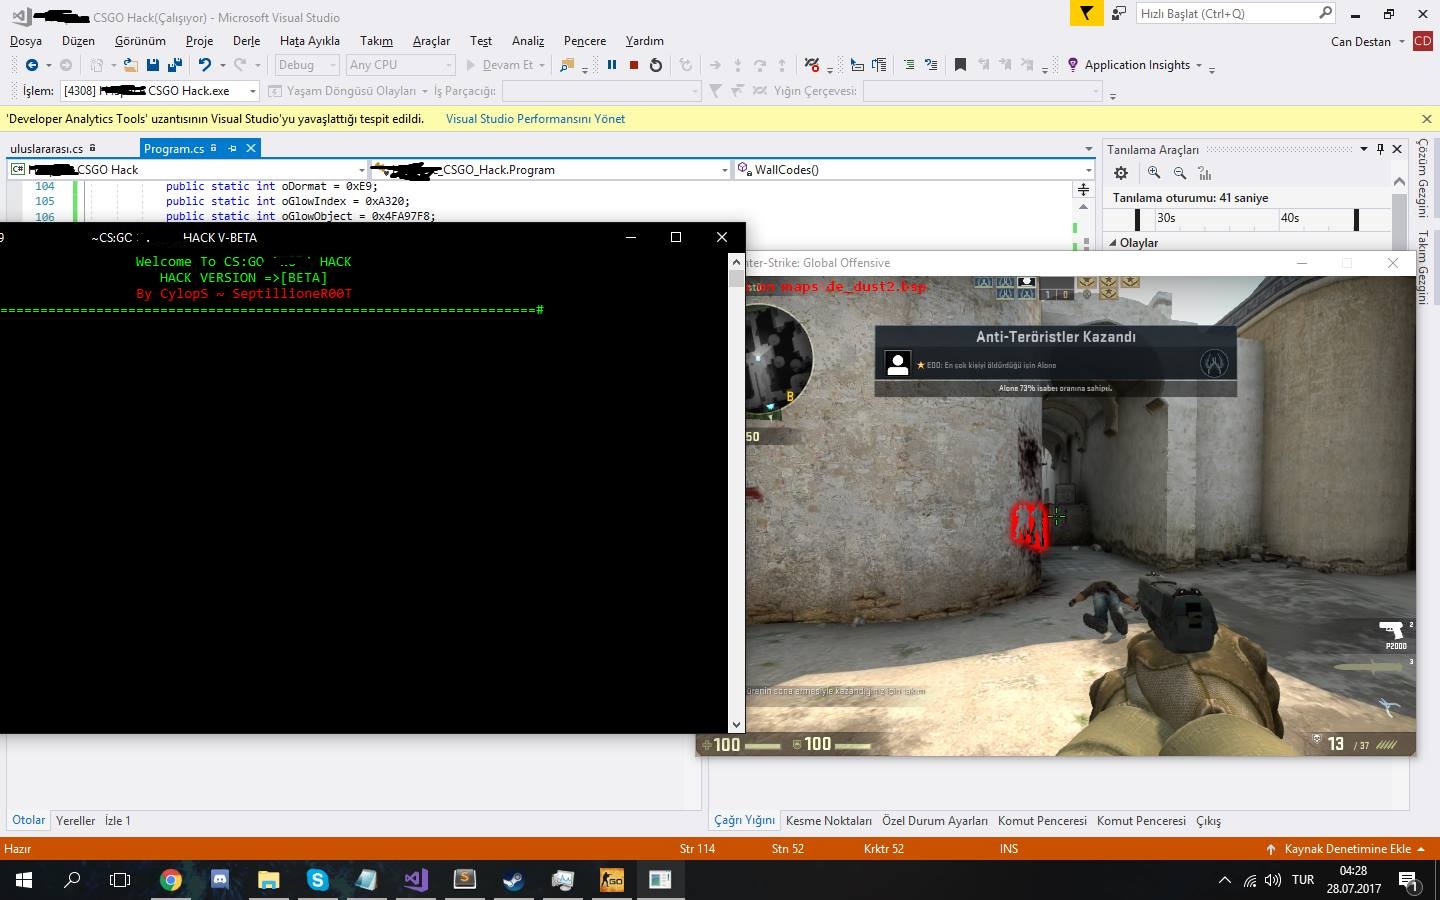Open the Can Destan account dropdown

(1367, 41)
